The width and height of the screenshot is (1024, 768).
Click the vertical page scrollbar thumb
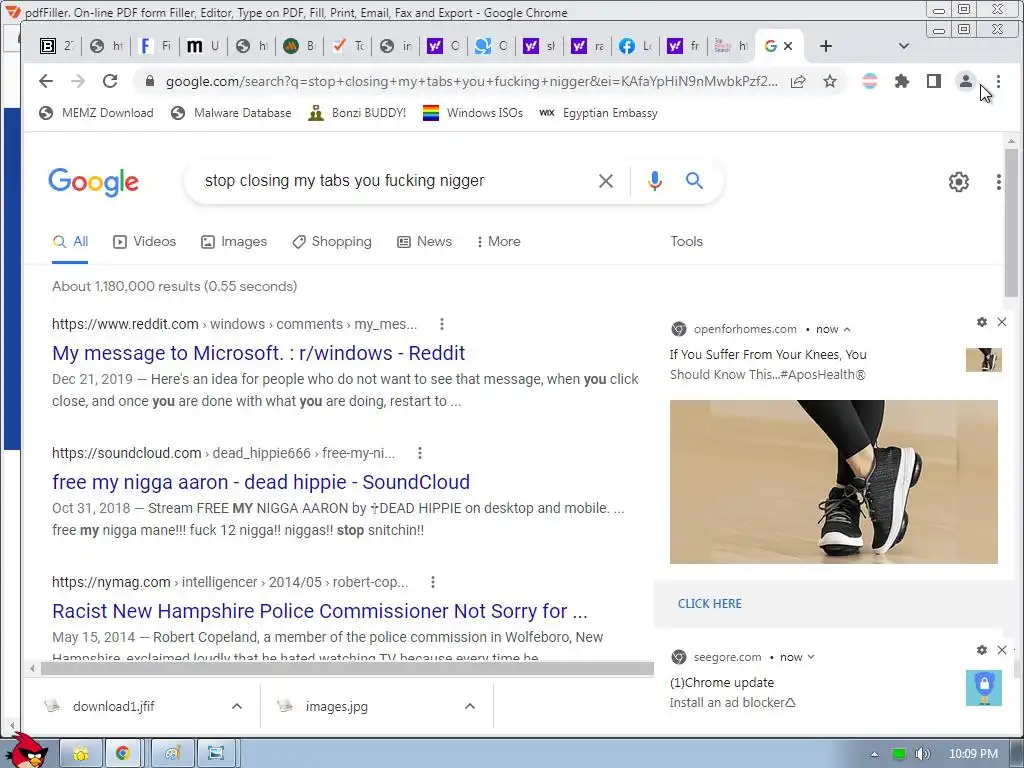pos(1011,222)
